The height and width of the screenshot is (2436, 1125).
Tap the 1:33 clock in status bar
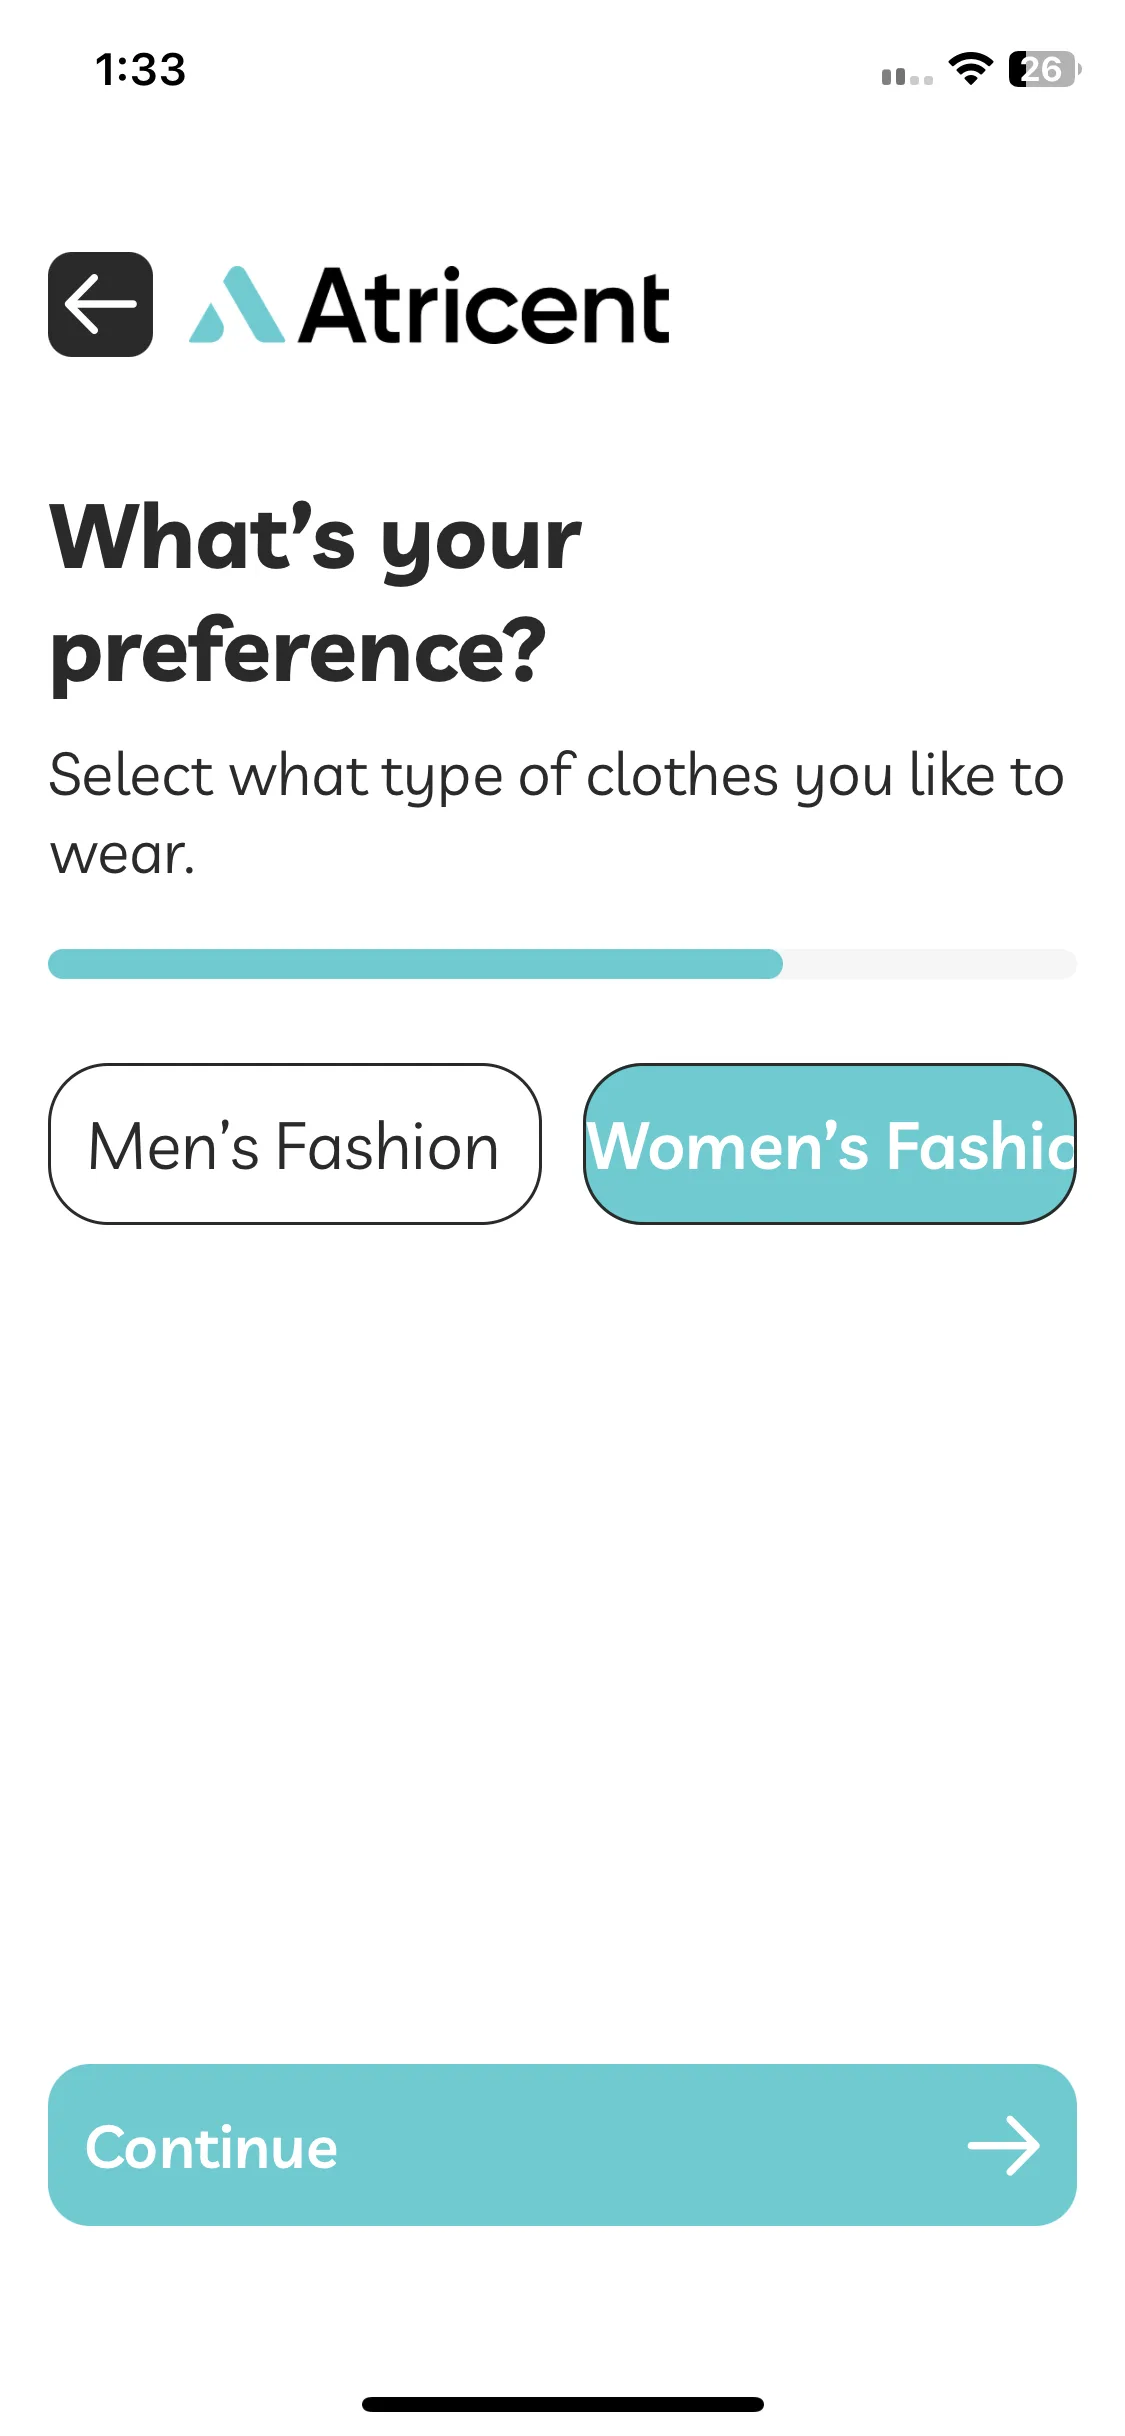pyautogui.click(x=141, y=70)
